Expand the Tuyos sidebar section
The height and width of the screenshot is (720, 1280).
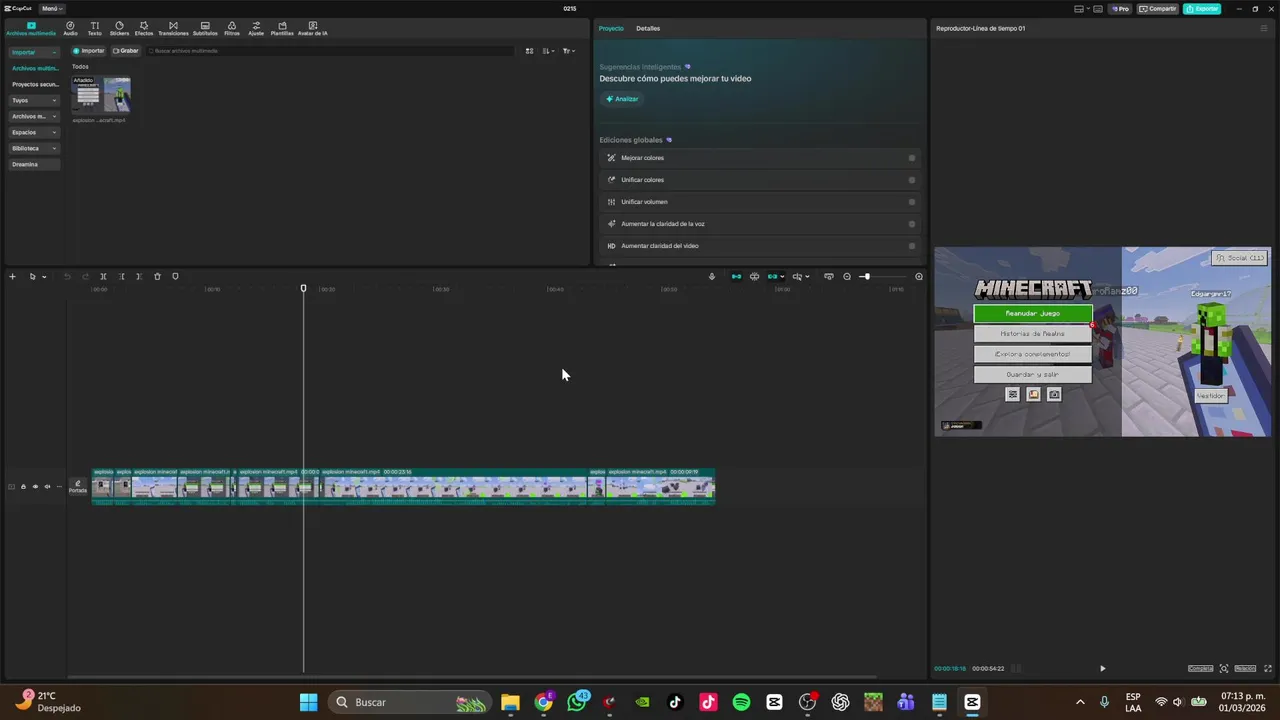pos(34,100)
